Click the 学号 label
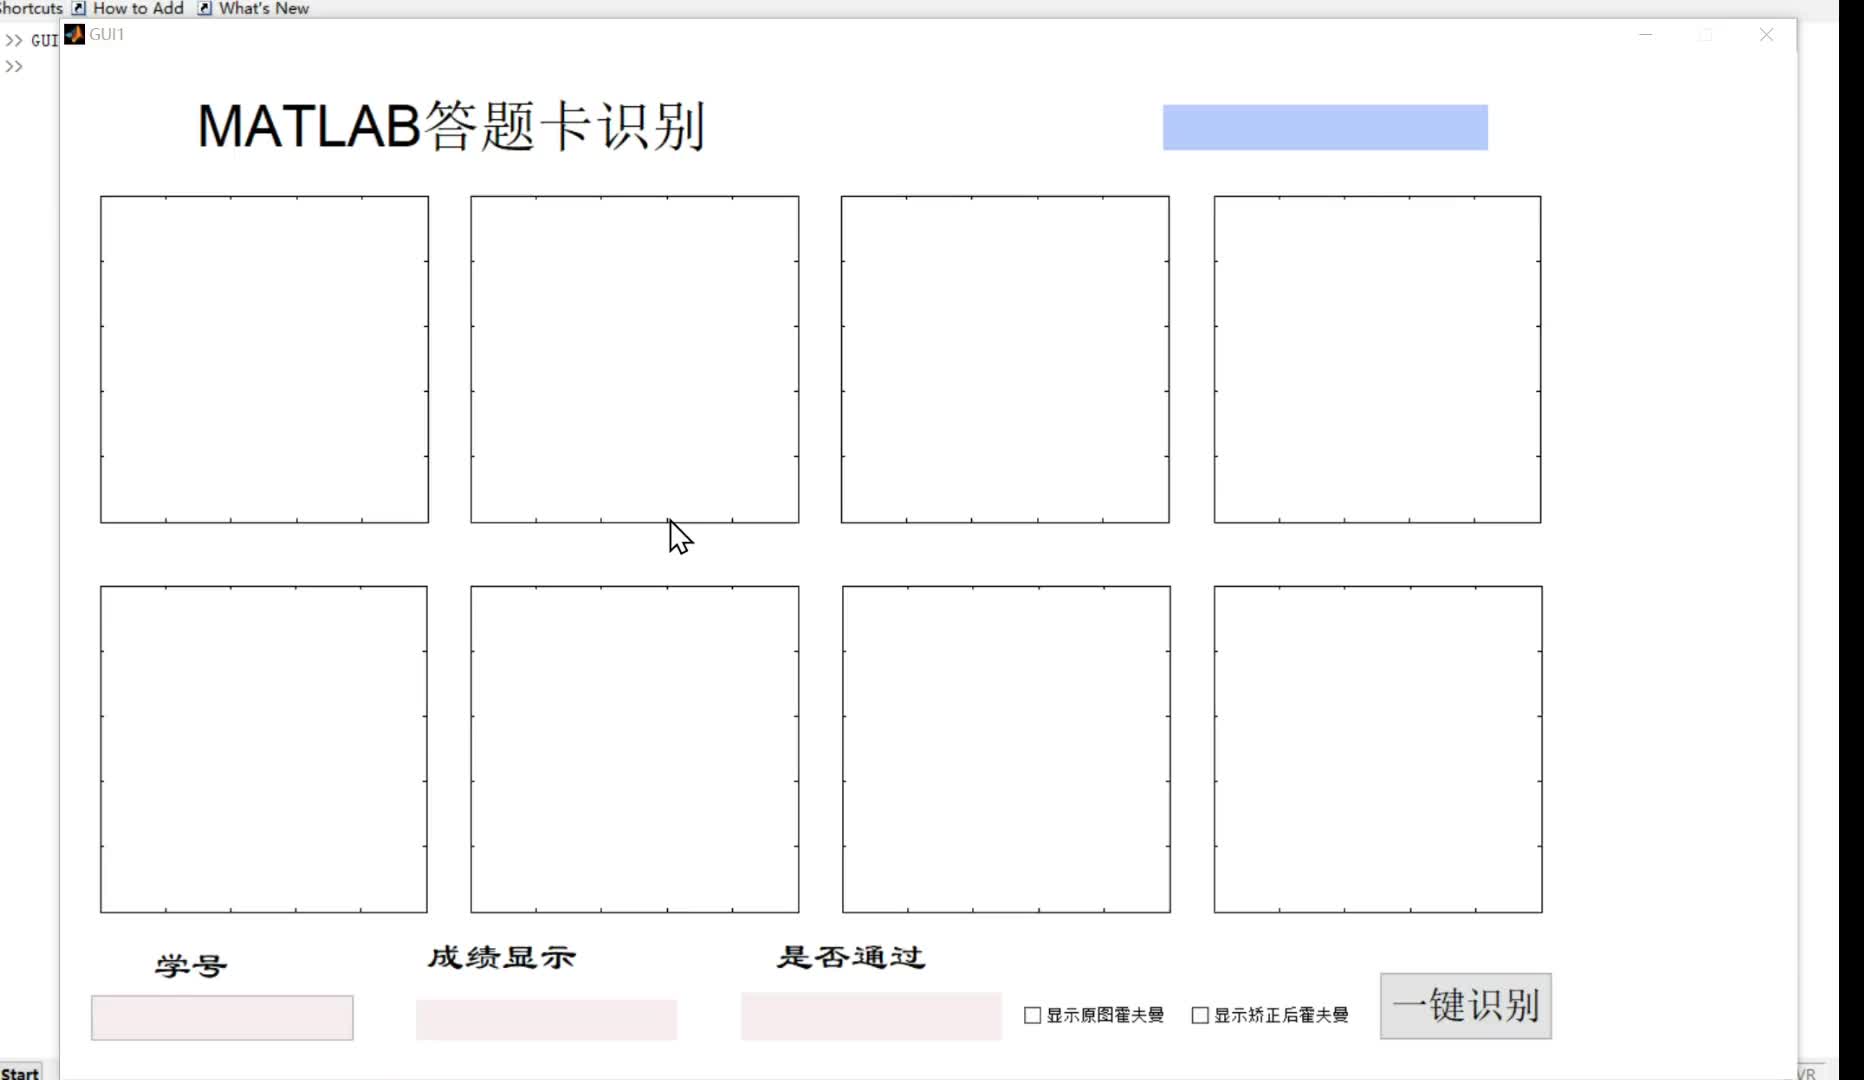1864x1080 pixels. click(x=191, y=966)
